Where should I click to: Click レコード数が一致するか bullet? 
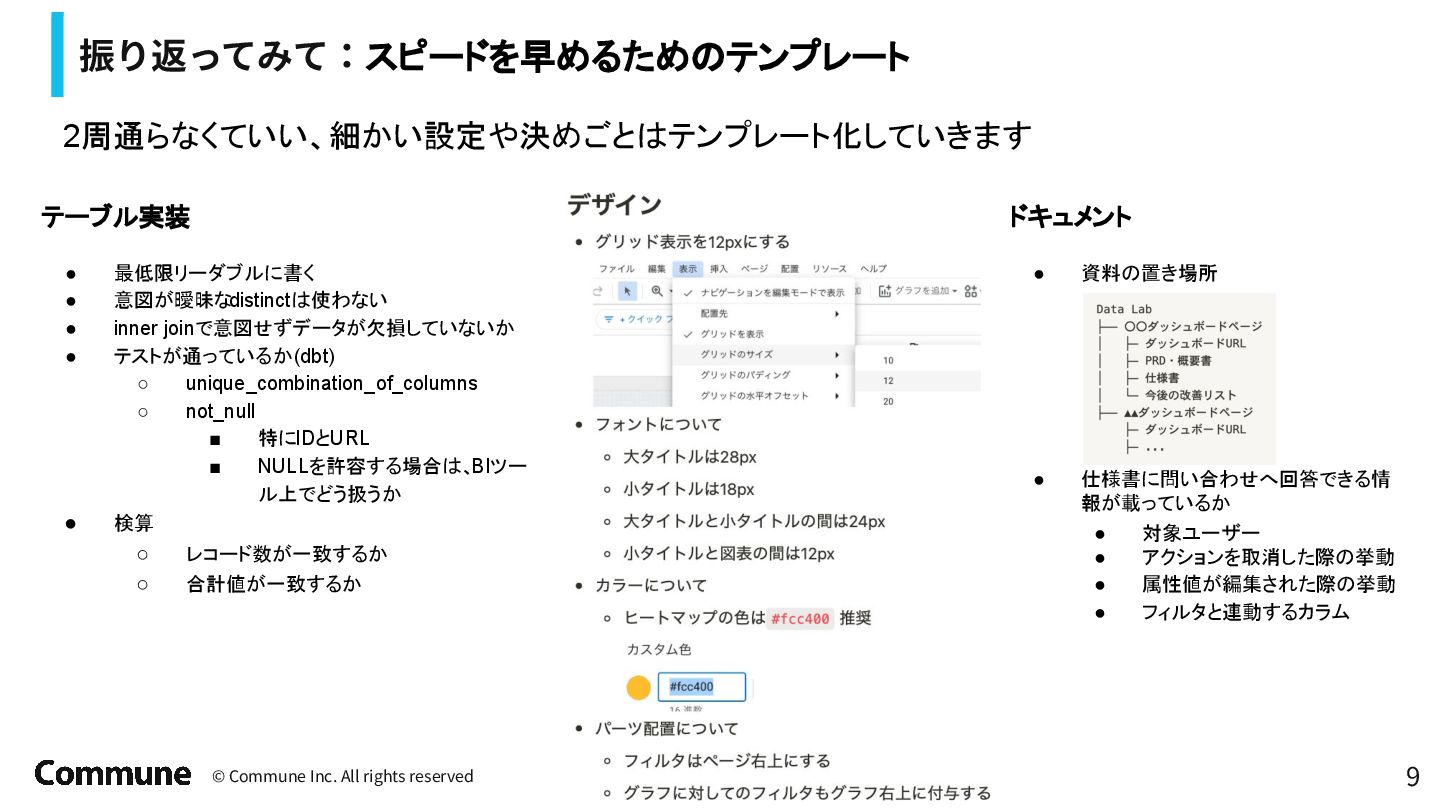point(286,553)
